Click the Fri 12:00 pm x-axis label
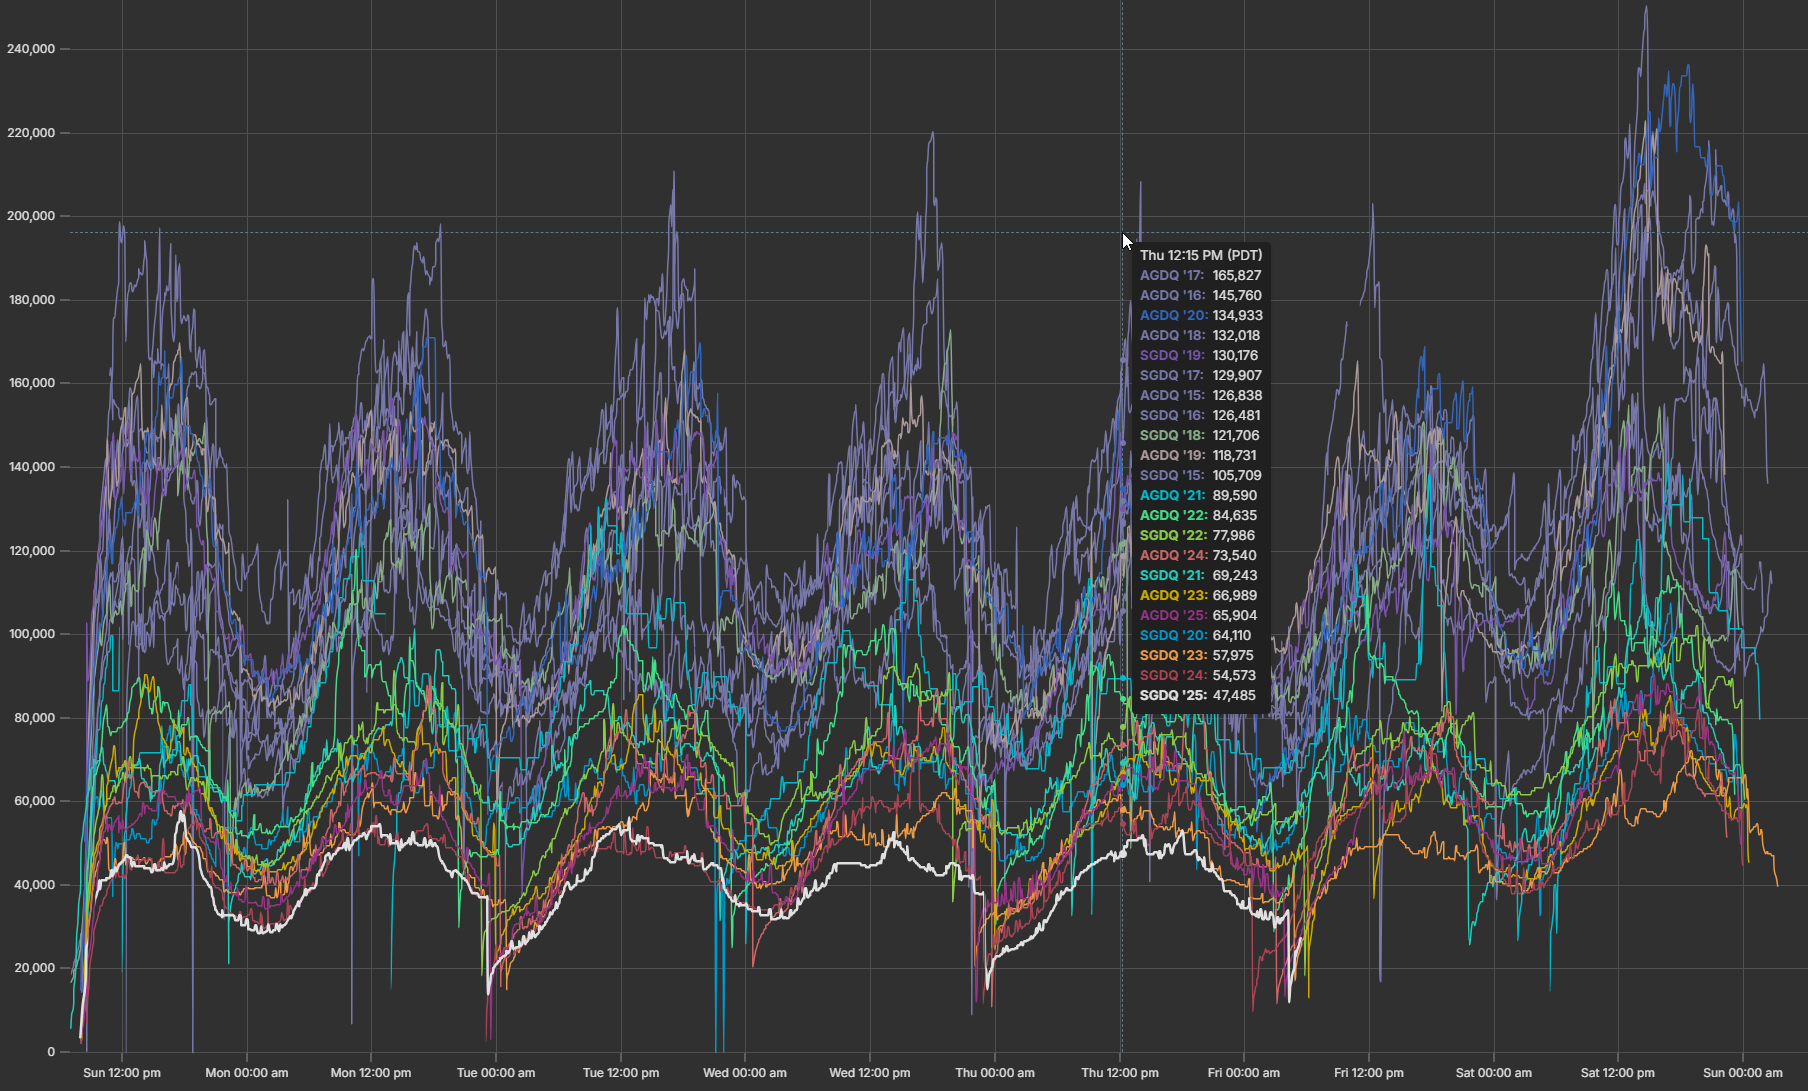Viewport: 1808px width, 1091px height. (x=1369, y=1072)
